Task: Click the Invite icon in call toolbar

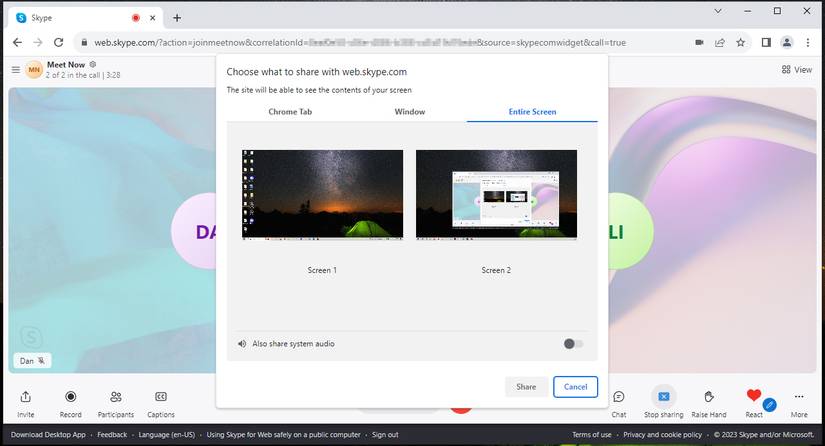Action: [x=26, y=397]
